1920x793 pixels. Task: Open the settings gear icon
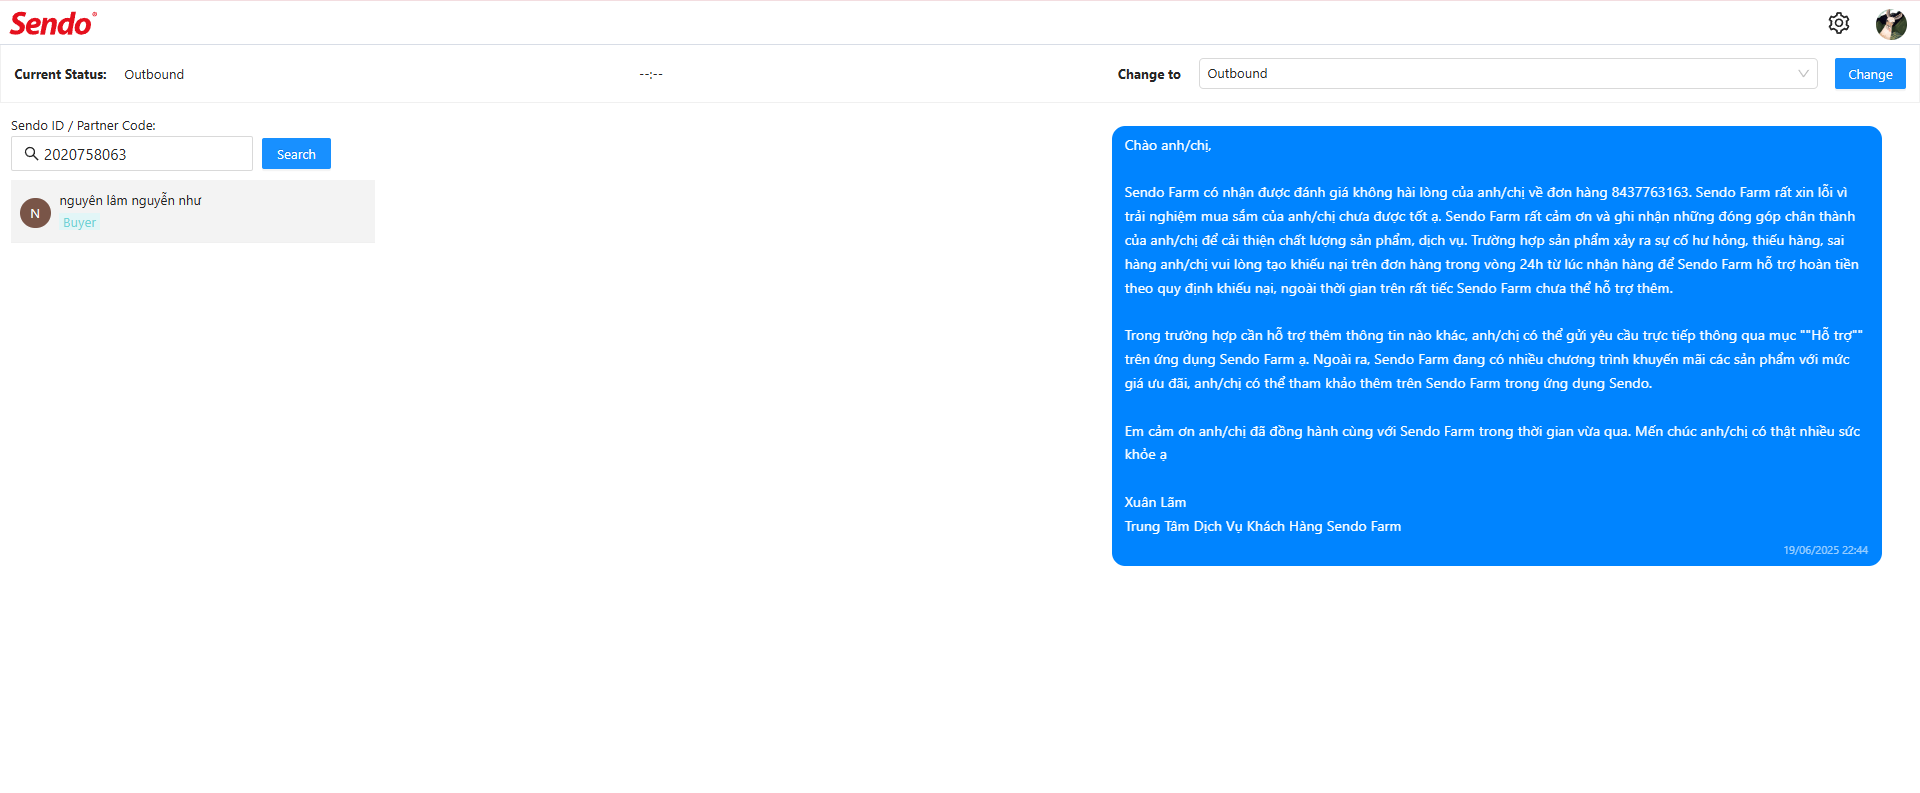point(1838,23)
